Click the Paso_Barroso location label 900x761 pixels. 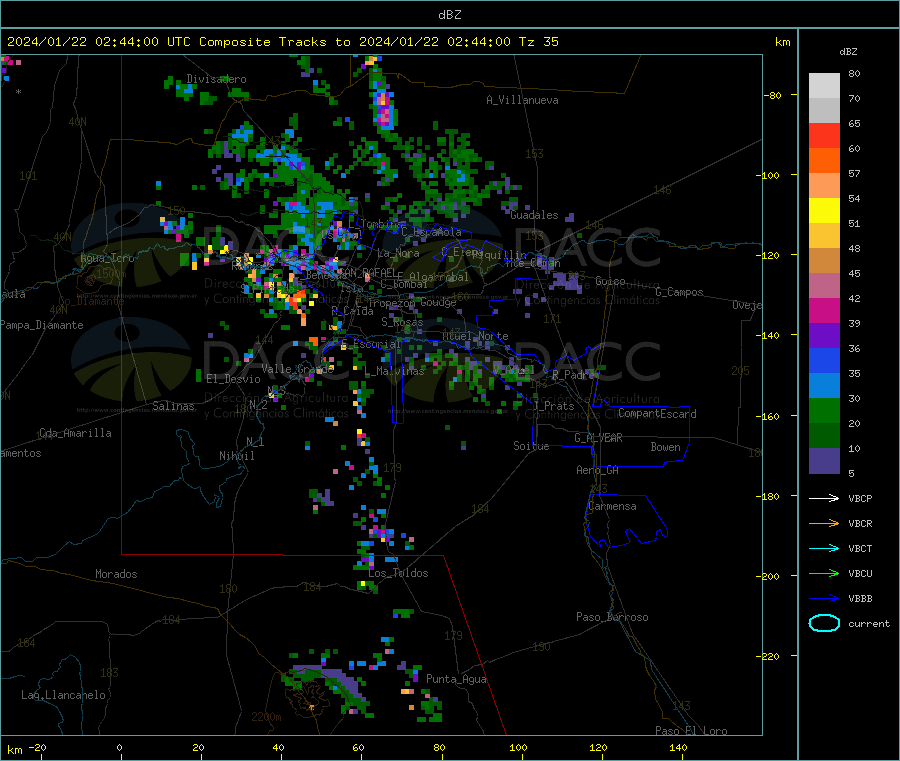[612, 617]
